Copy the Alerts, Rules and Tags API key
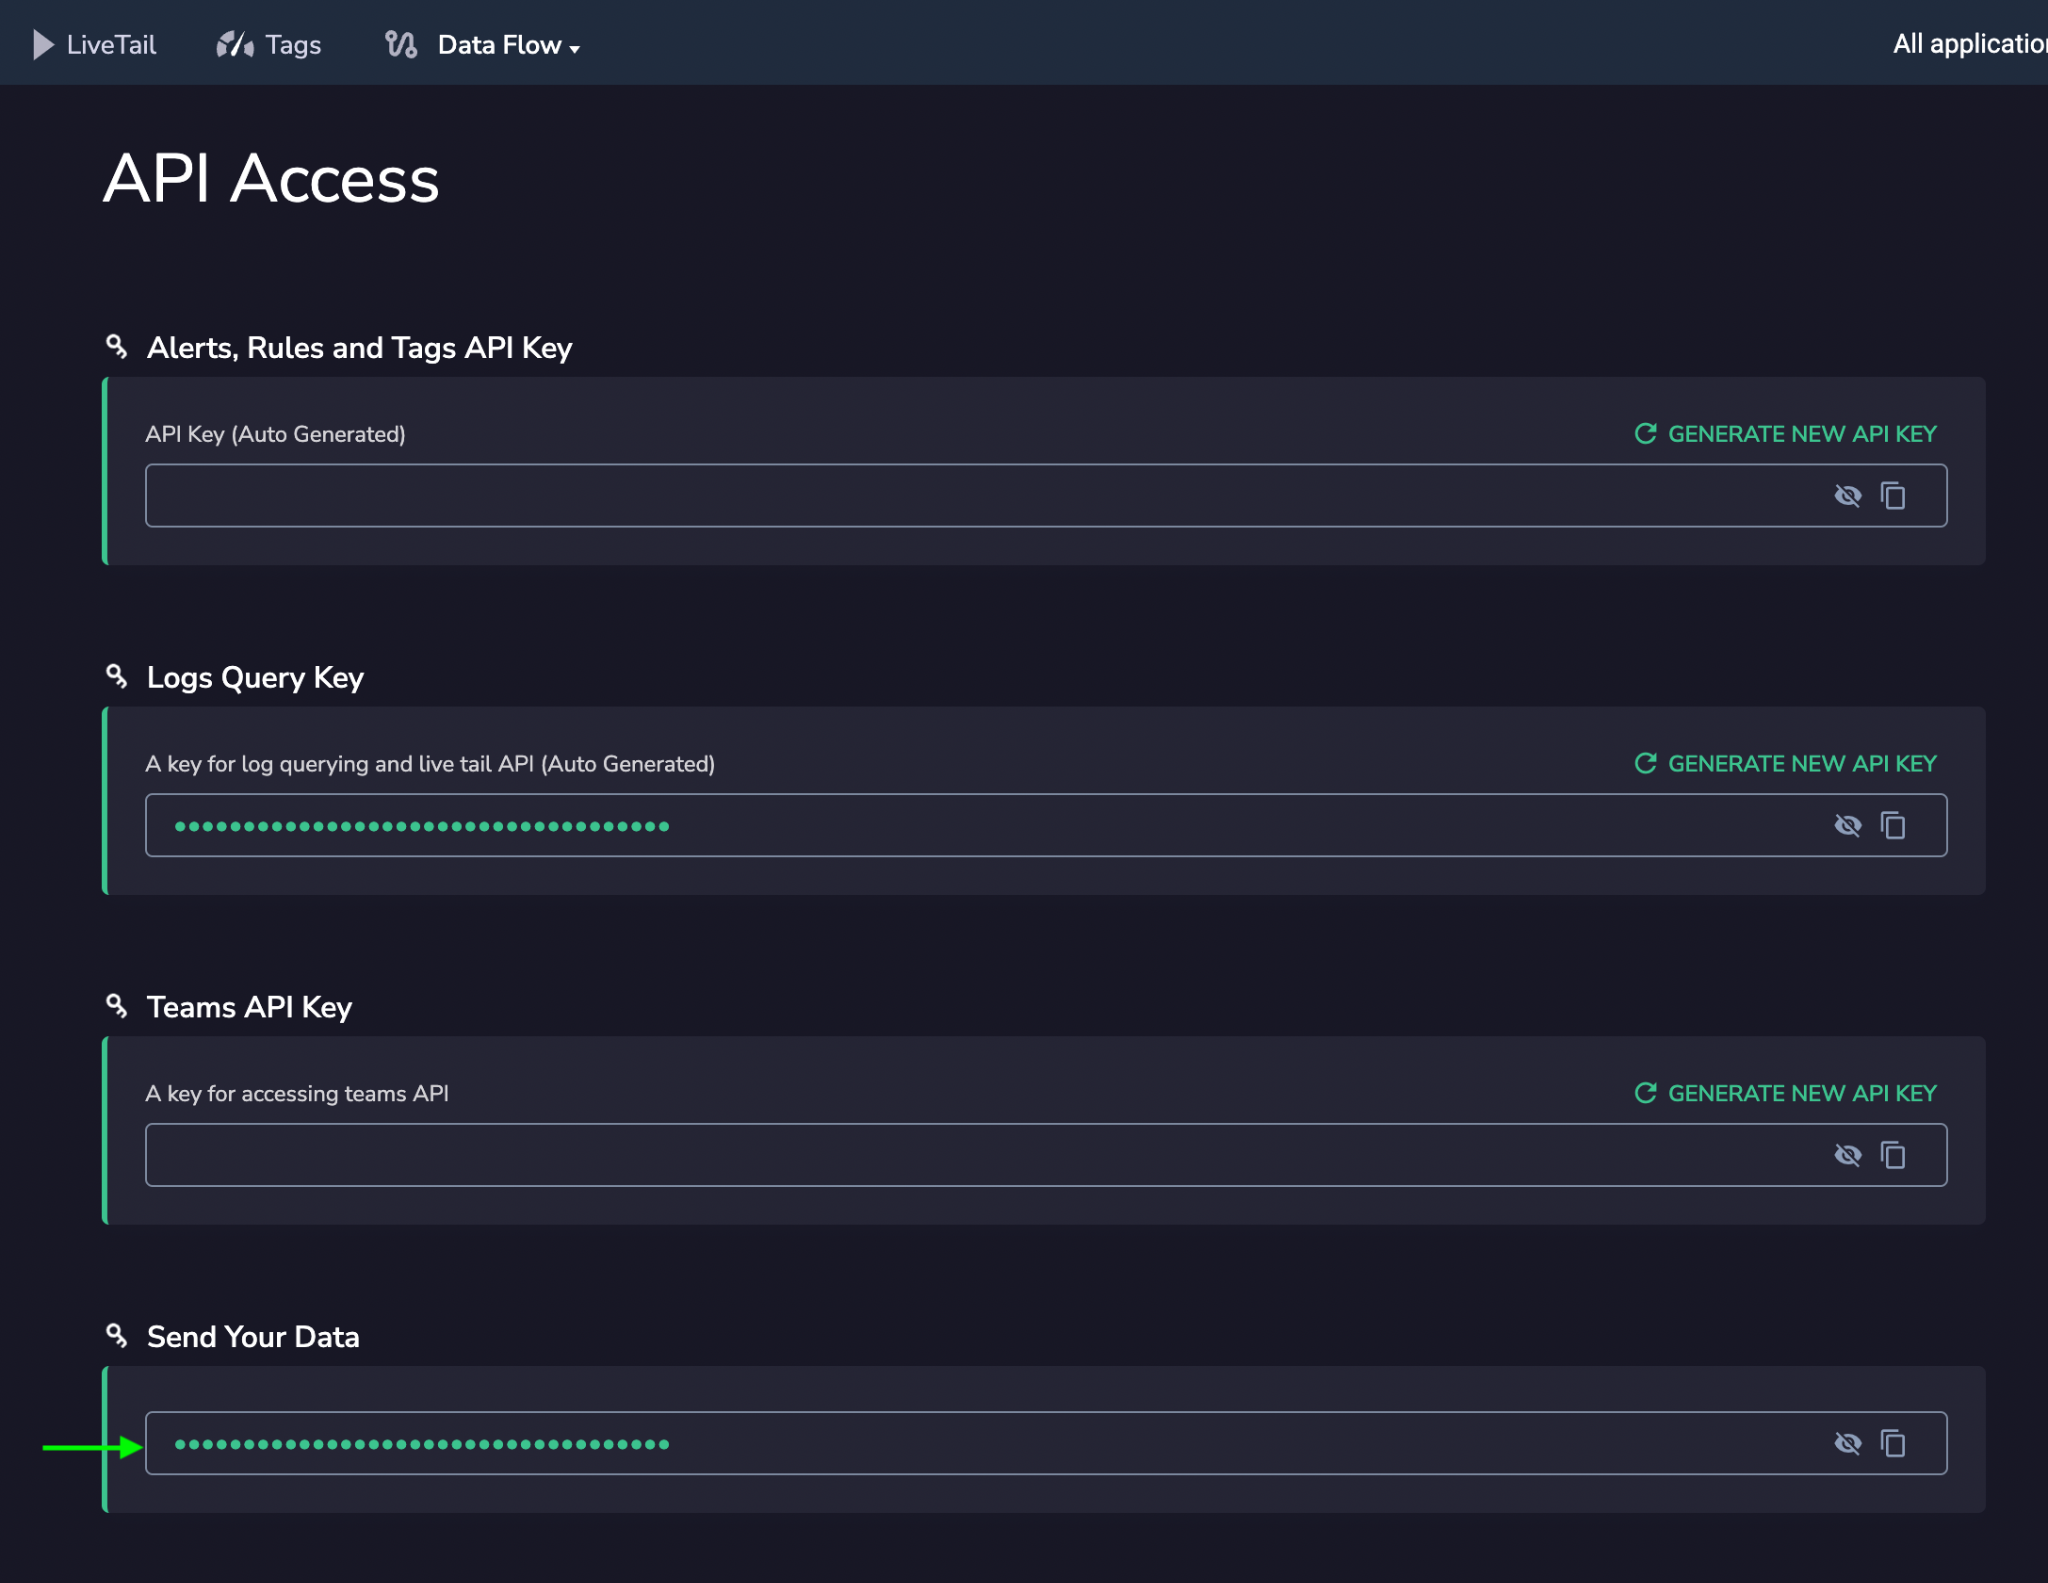Viewport: 2048px width, 1583px height. click(x=1893, y=496)
